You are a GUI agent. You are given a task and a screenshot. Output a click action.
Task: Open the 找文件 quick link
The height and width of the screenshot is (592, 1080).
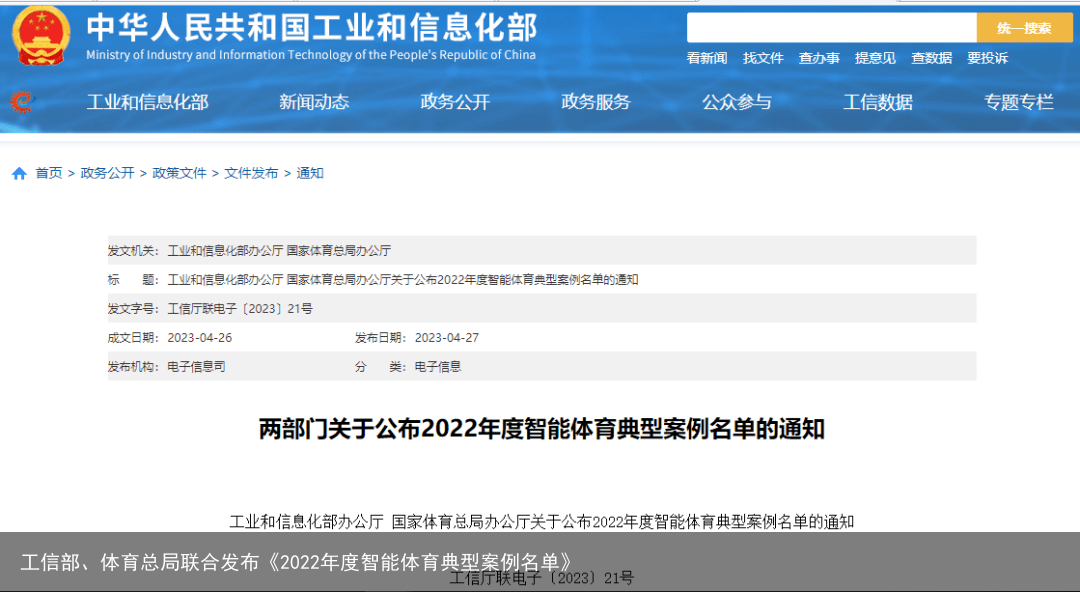[x=763, y=59]
